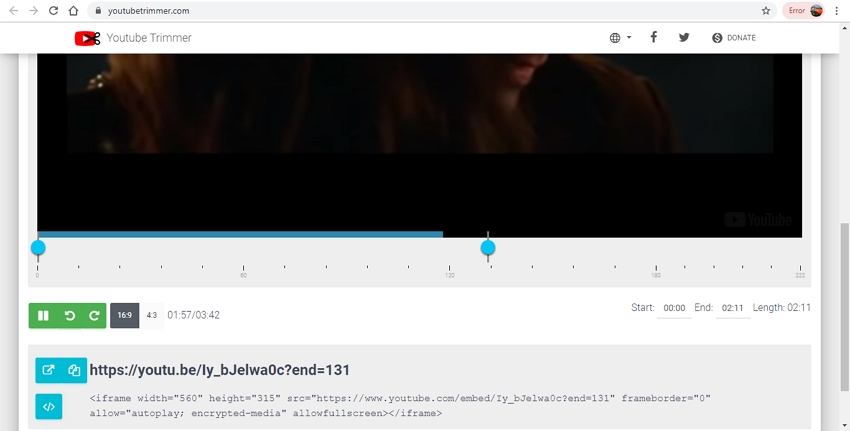Copy the trimmed youtu.be link

point(74,370)
